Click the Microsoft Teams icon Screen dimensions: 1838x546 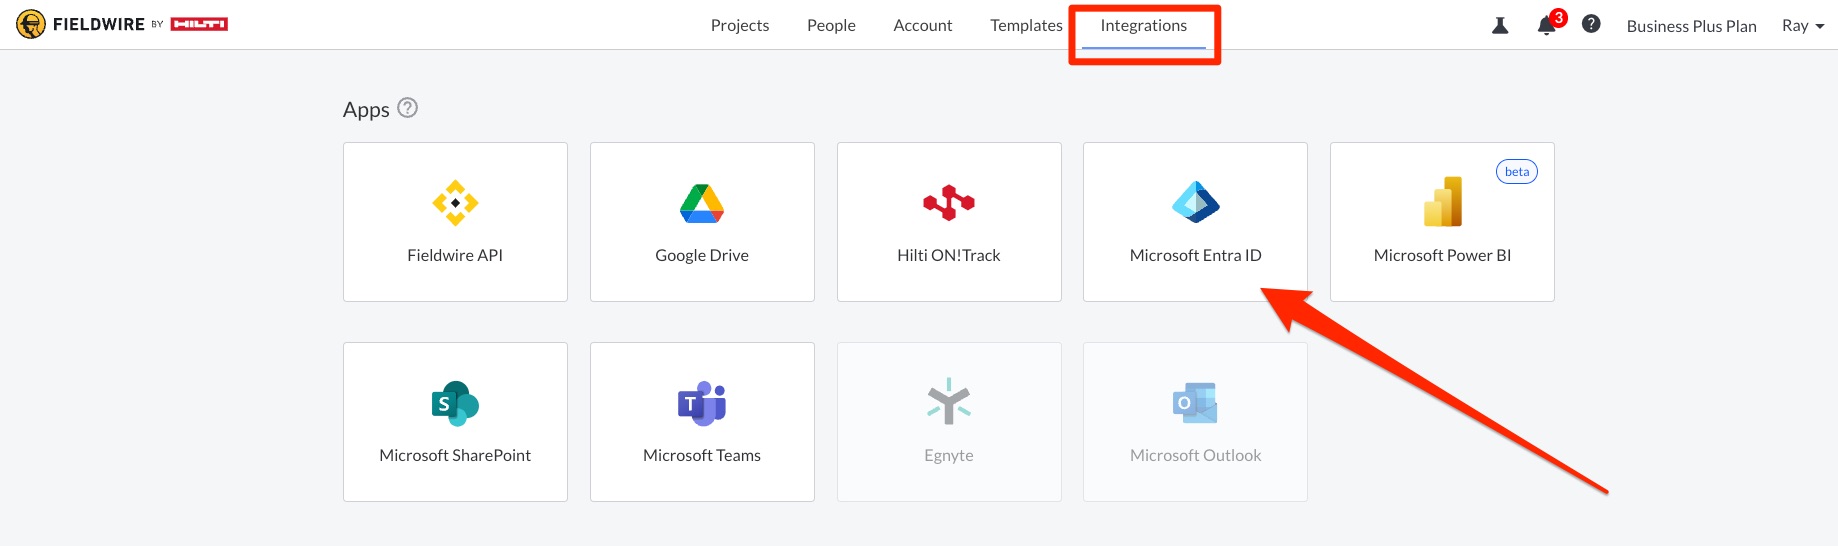click(x=702, y=403)
